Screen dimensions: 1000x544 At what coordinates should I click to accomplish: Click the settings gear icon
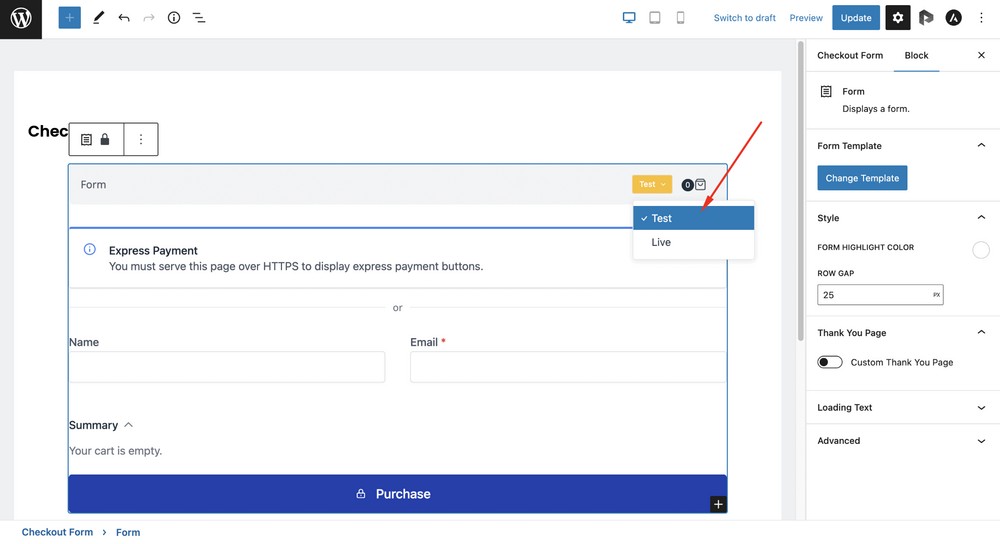(x=898, y=18)
